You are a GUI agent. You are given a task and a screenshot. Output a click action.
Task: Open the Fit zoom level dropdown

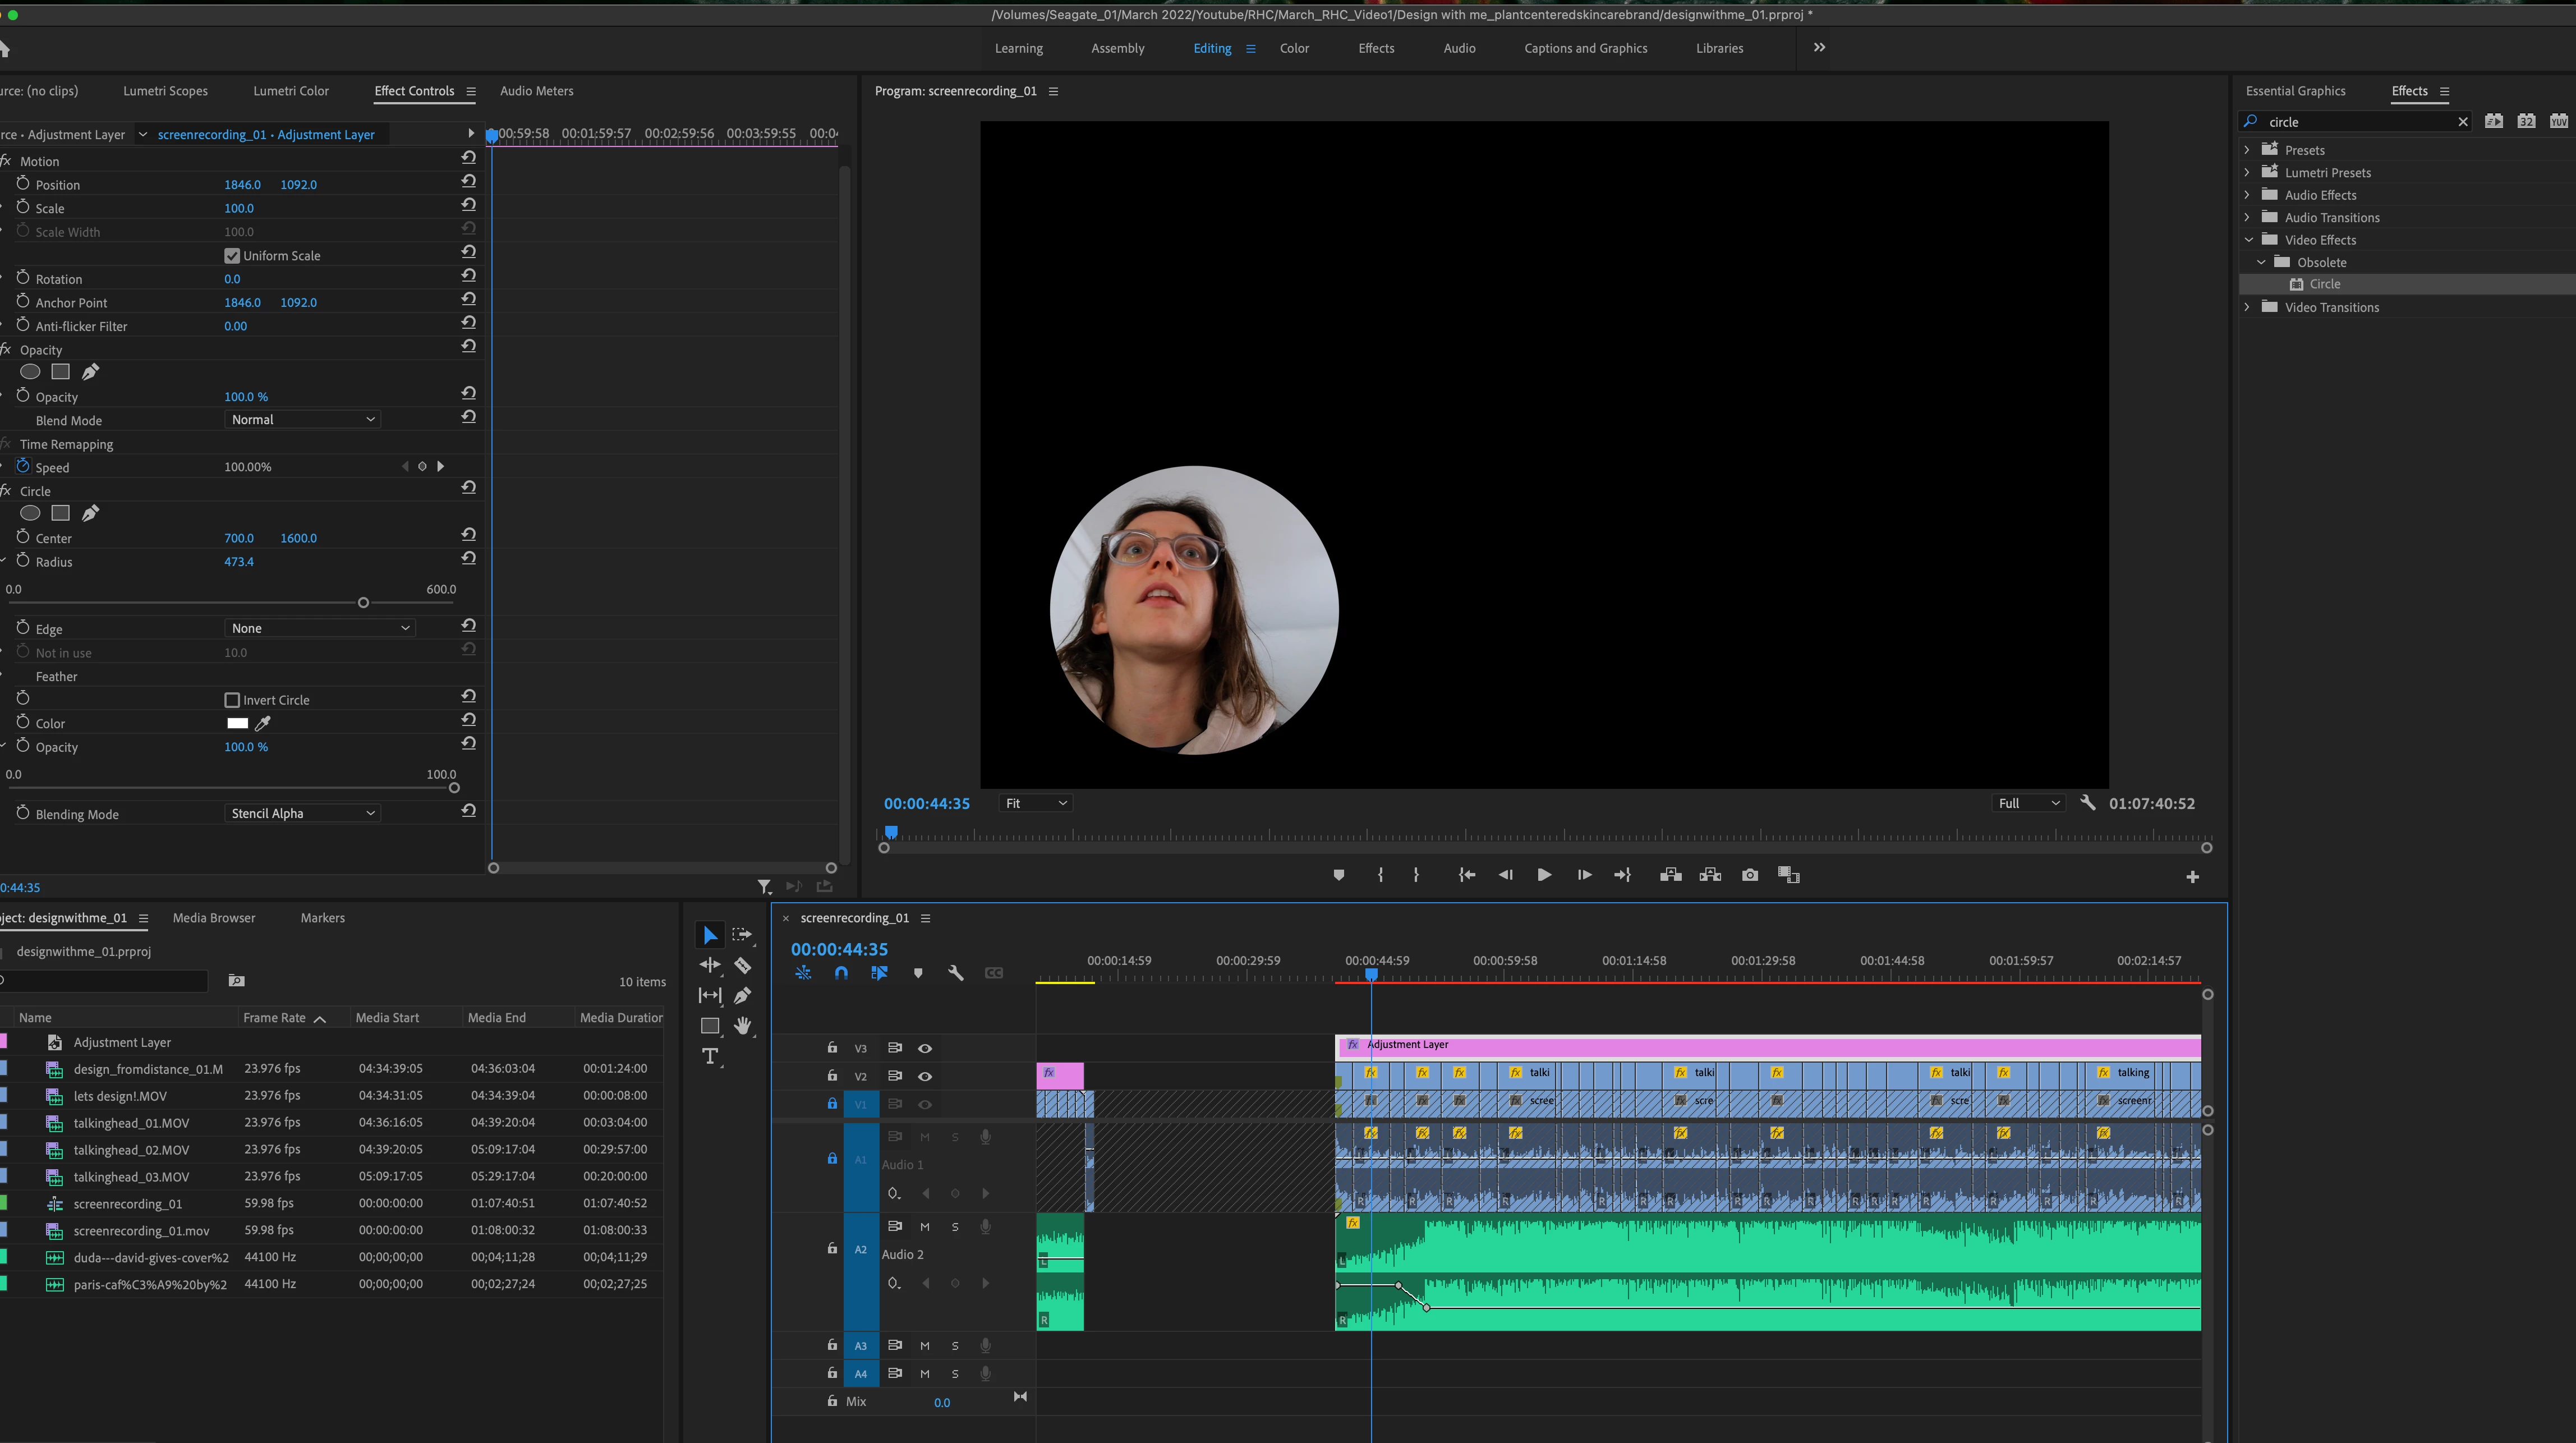(x=1035, y=804)
